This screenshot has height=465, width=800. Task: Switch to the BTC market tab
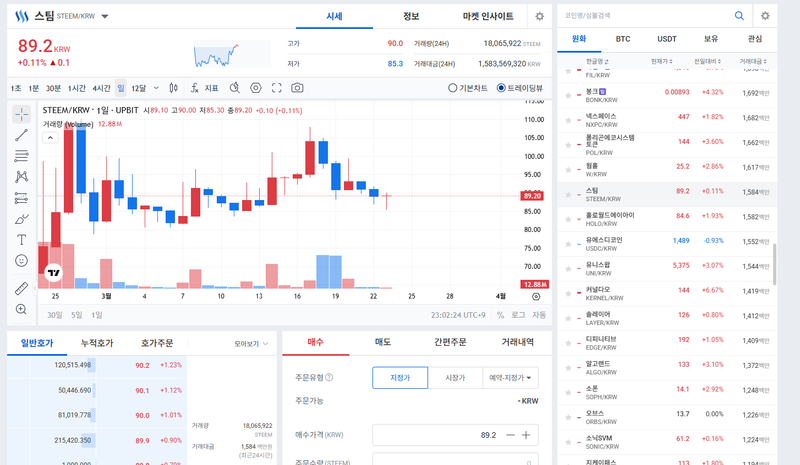623,39
